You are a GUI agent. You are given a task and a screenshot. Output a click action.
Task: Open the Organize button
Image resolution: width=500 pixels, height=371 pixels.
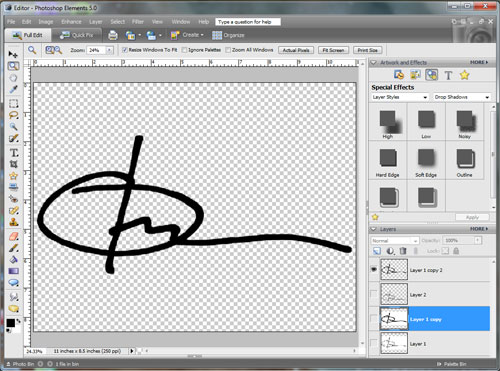tap(228, 35)
